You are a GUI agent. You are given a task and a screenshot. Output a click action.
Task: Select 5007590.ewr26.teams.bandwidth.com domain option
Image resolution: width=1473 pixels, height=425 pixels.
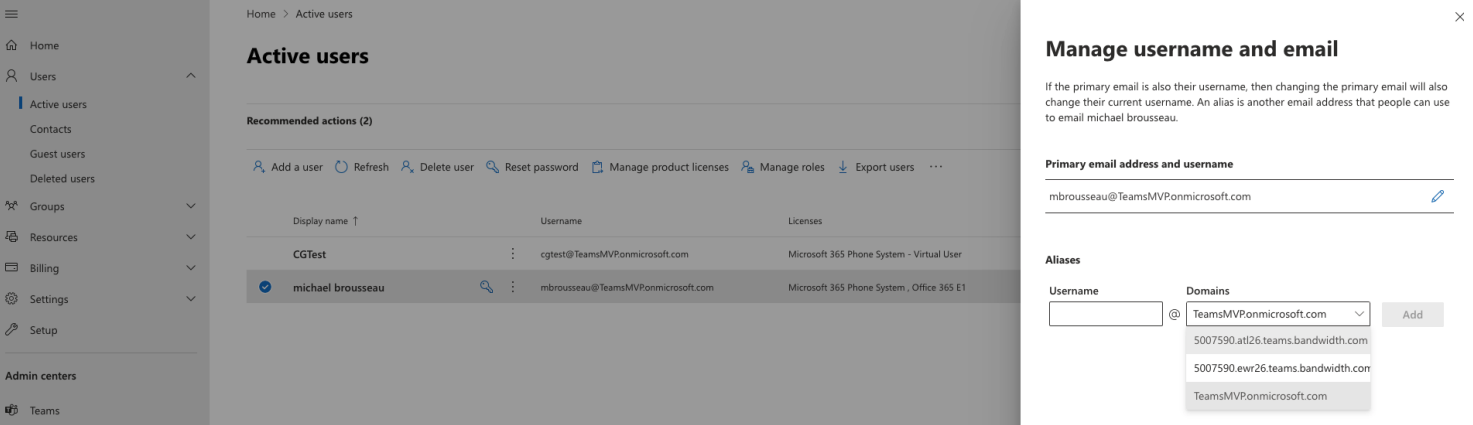pyautogui.click(x=1278, y=368)
